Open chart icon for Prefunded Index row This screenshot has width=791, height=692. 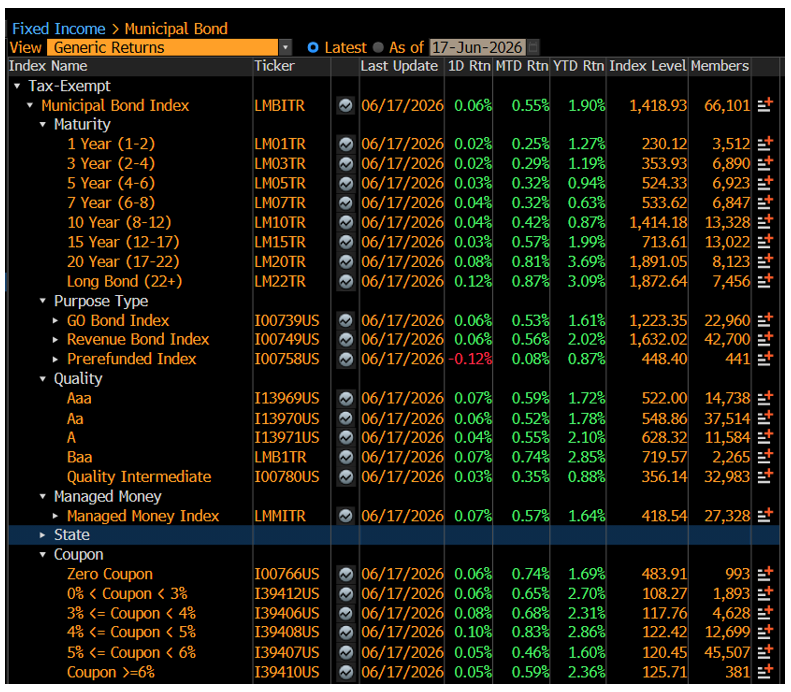tap(346, 359)
